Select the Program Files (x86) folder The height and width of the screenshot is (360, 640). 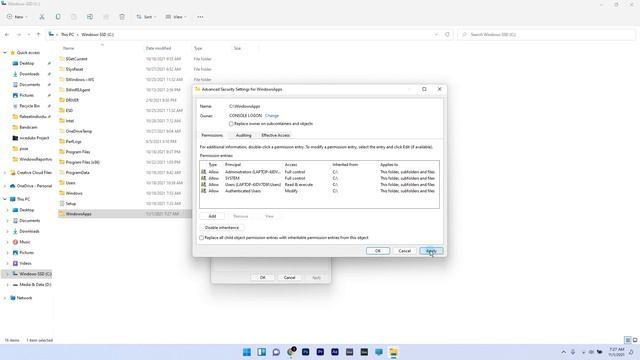pos(82,162)
